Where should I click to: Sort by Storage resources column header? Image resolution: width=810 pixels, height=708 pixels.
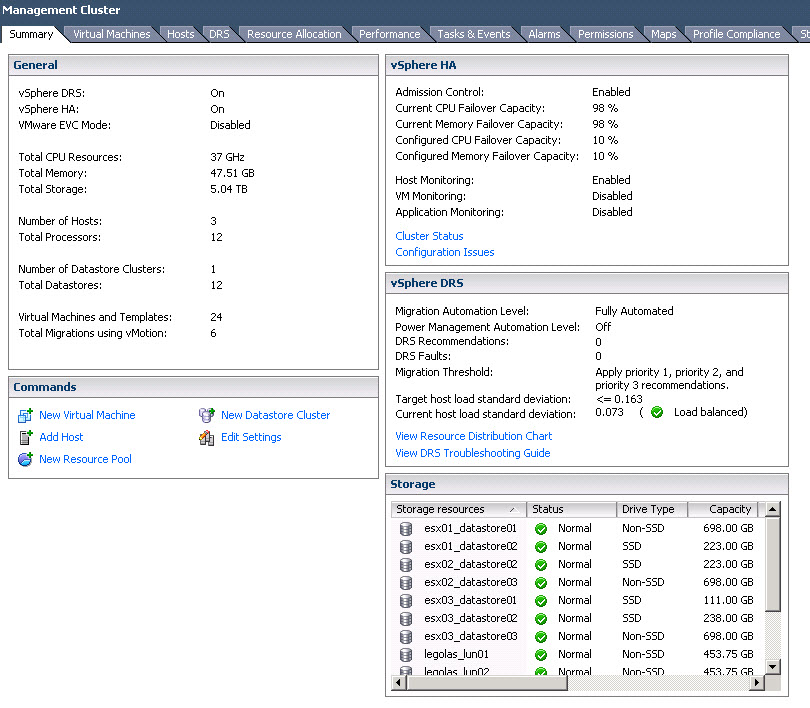click(x=458, y=509)
